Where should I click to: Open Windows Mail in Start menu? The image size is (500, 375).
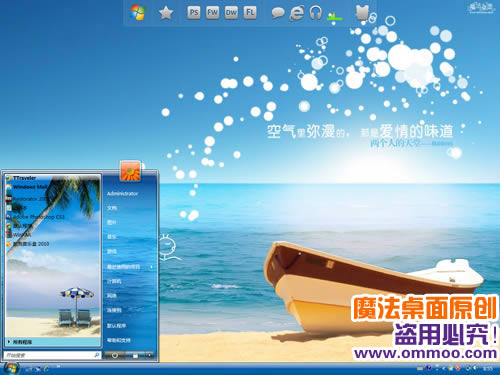click(x=27, y=187)
